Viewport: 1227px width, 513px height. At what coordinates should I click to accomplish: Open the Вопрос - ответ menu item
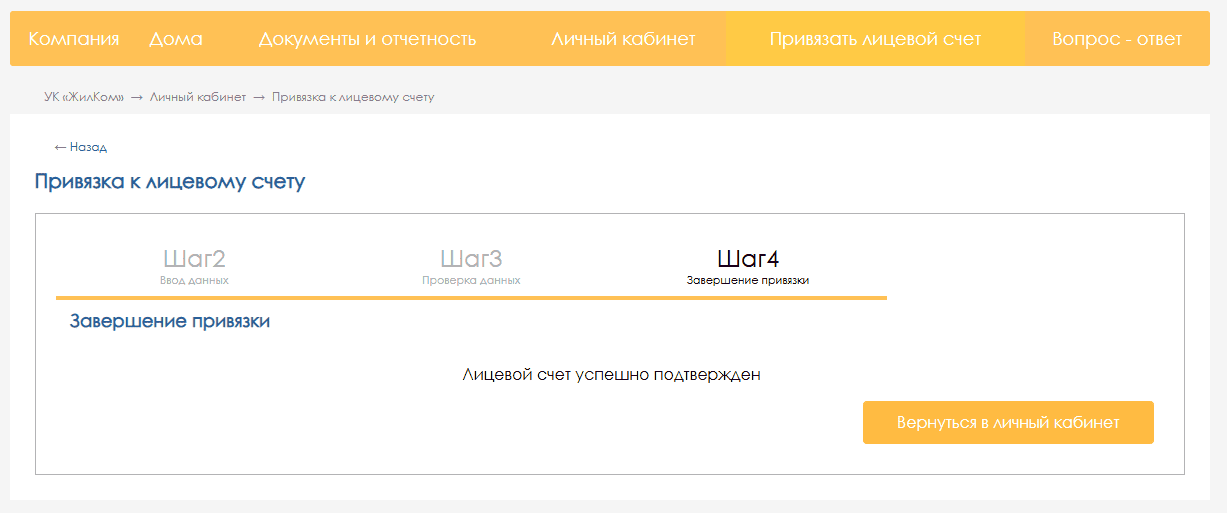pos(1117,39)
